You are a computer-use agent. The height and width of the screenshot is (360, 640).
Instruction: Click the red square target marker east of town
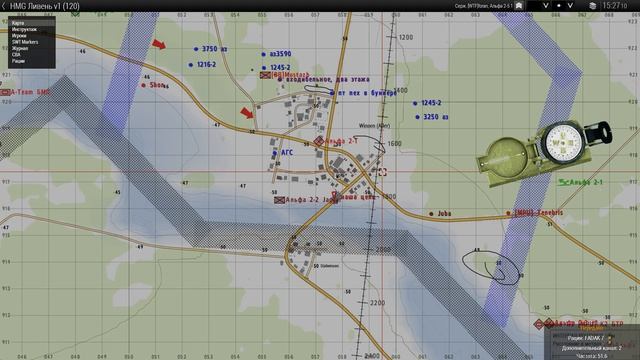382,172
